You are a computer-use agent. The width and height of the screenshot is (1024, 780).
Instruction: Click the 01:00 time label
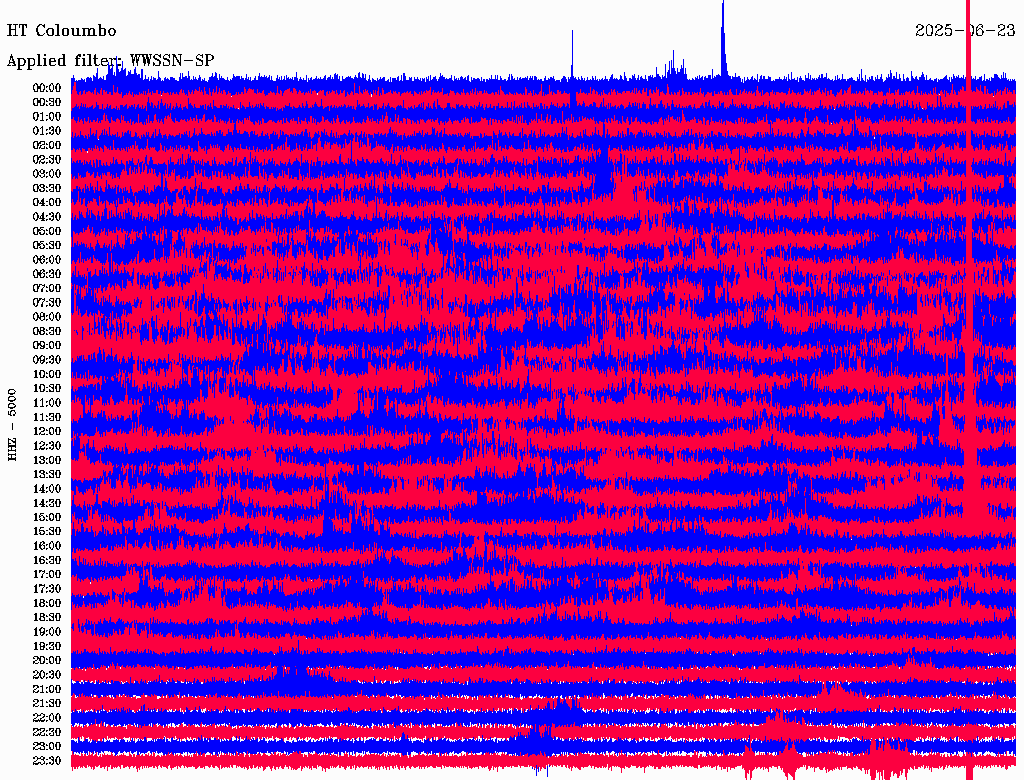point(47,117)
